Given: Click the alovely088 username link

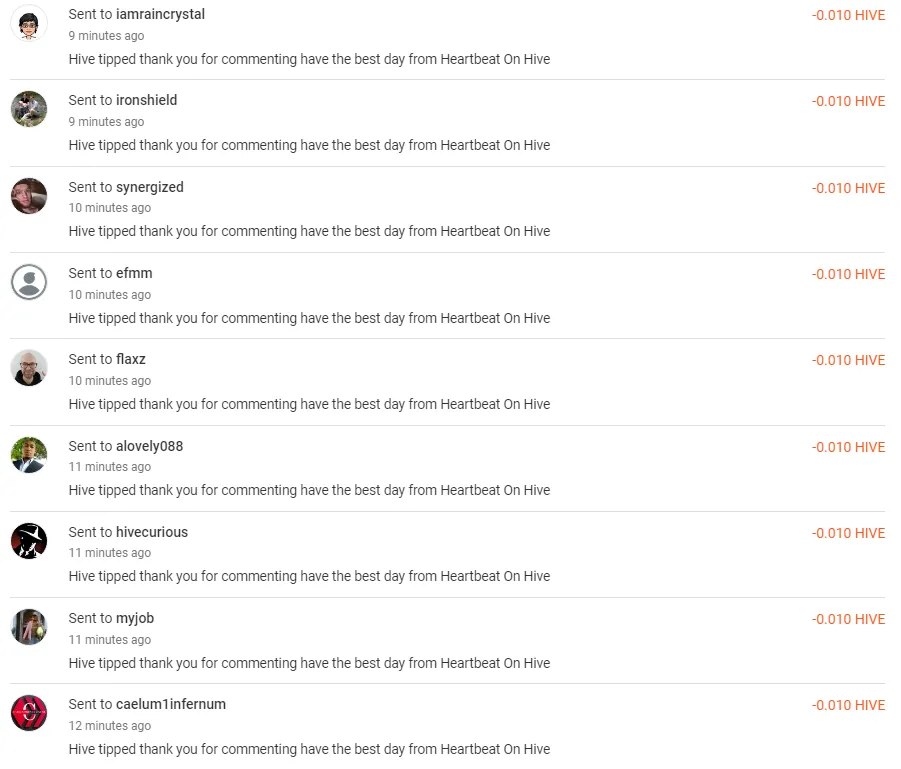Looking at the screenshot, I should 149,446.
